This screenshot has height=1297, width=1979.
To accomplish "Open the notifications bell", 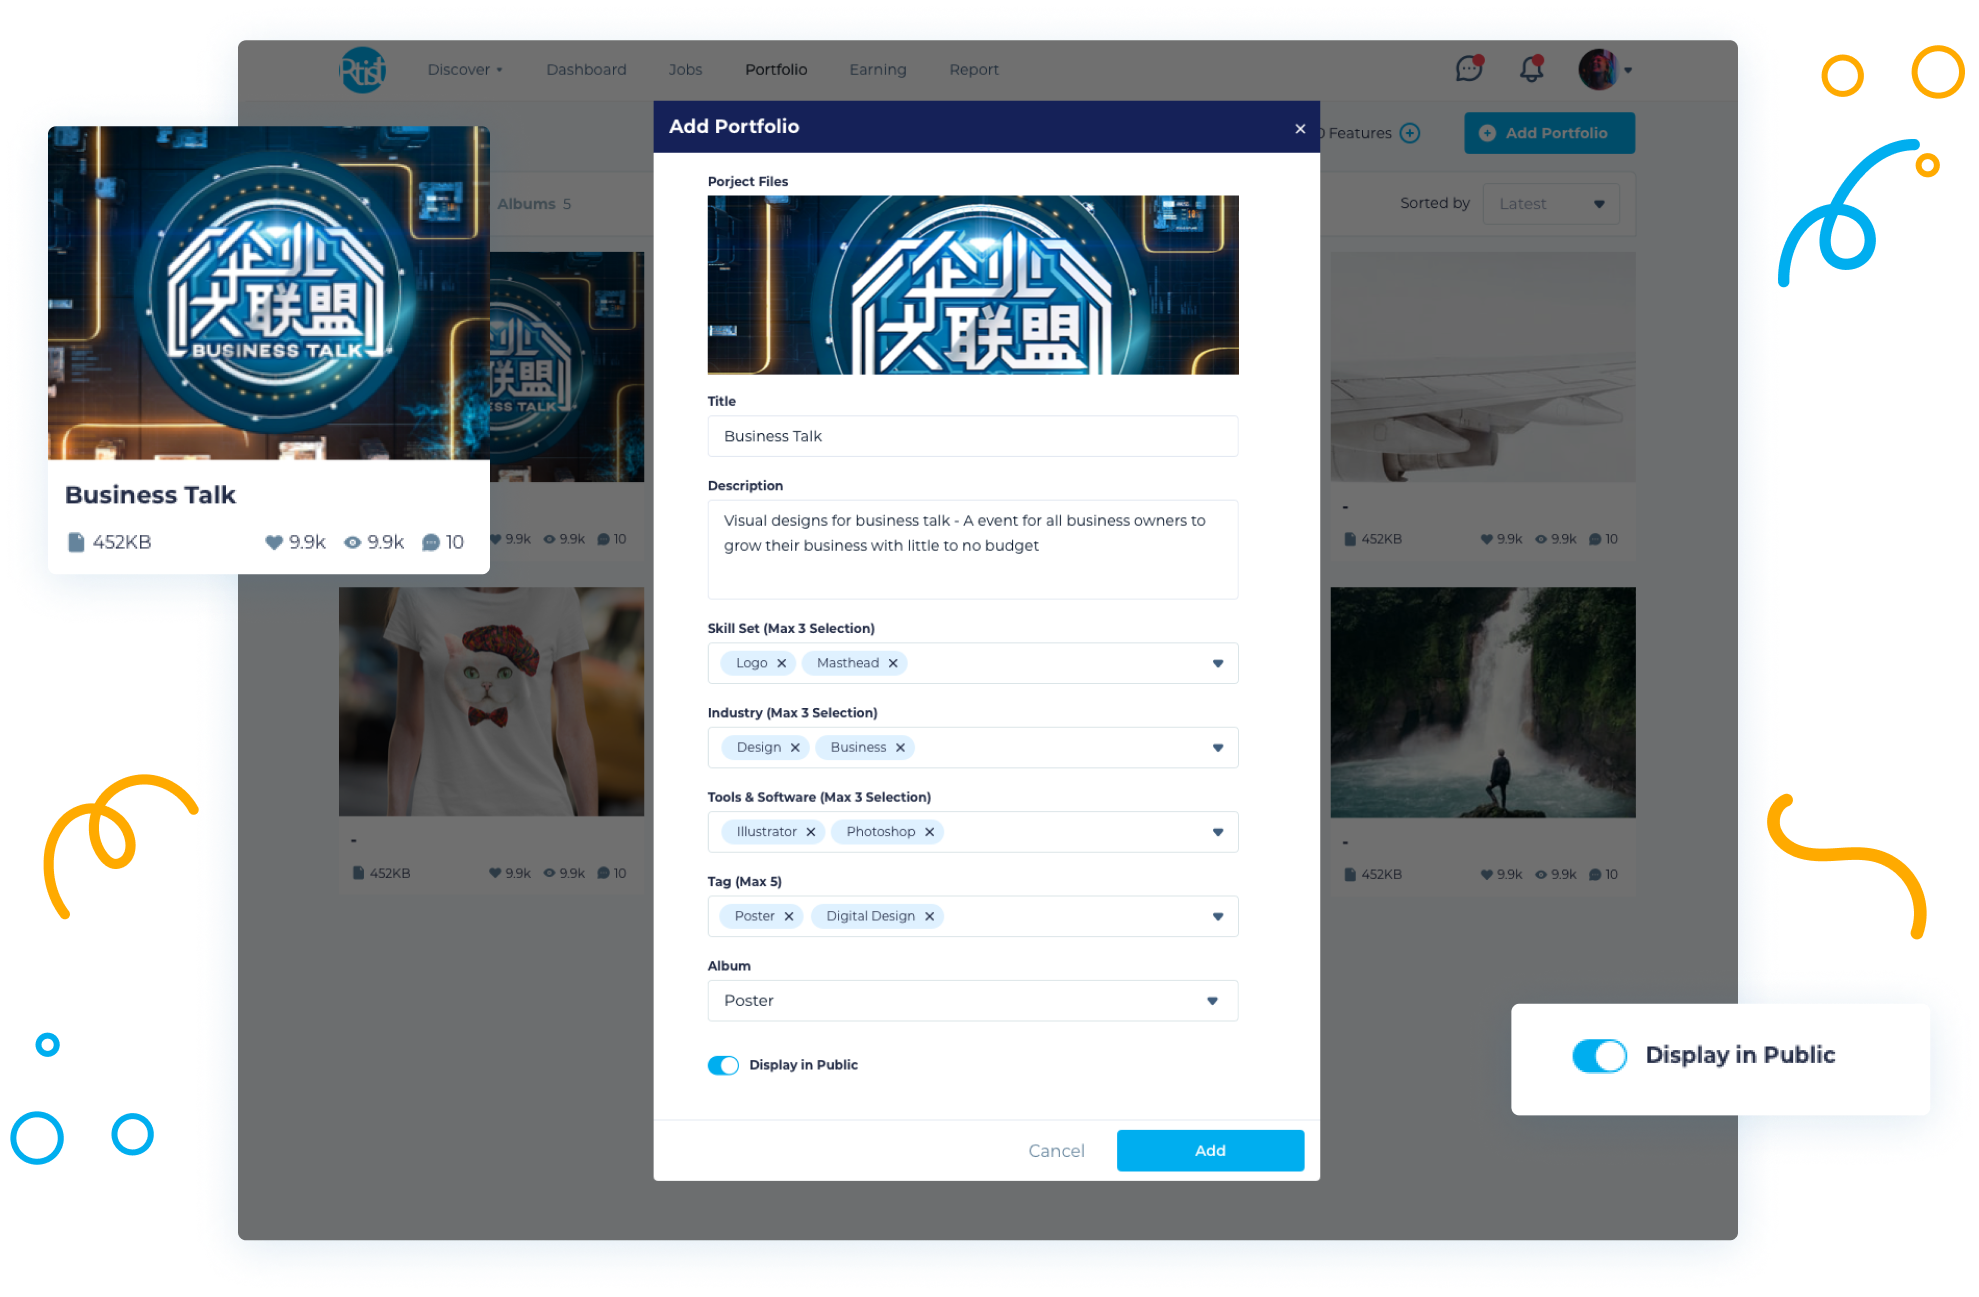I will click(x=1531, y=68).
